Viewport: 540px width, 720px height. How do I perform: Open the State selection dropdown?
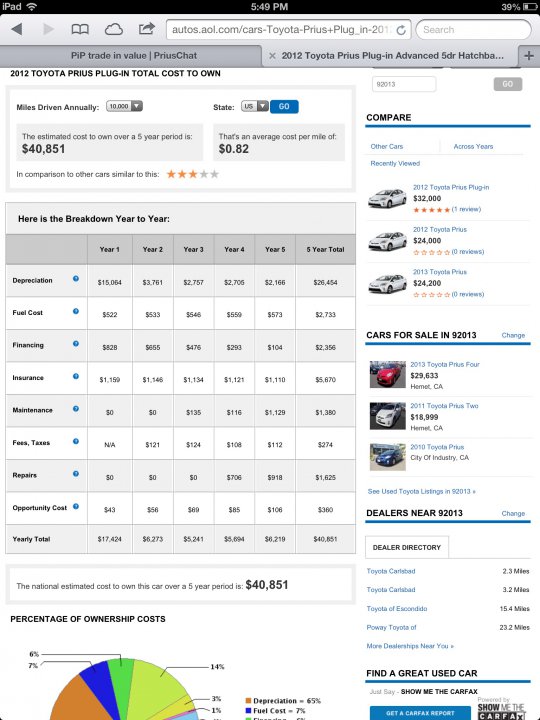pyautogui.click(x=255, y=106)
